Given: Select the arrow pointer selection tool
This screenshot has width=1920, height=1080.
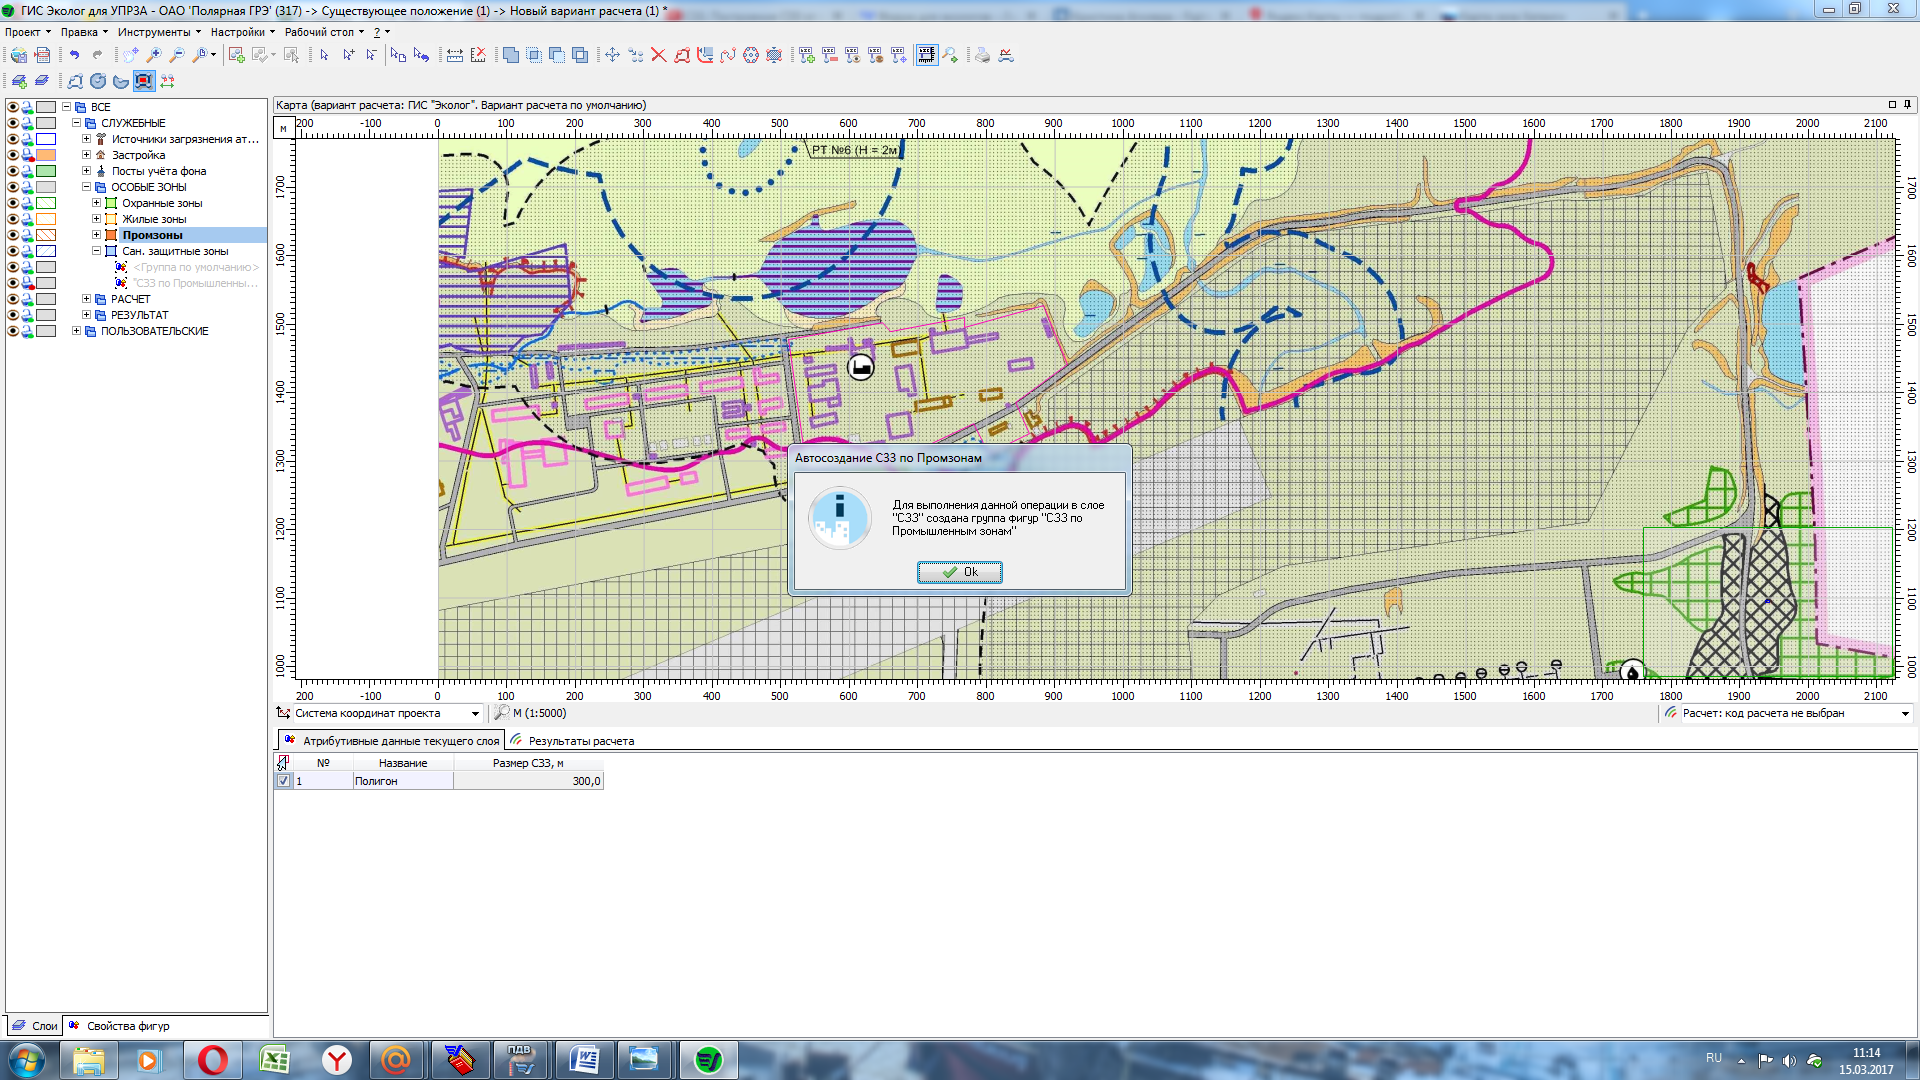Looking at the screenshot, I should (324, 56).
